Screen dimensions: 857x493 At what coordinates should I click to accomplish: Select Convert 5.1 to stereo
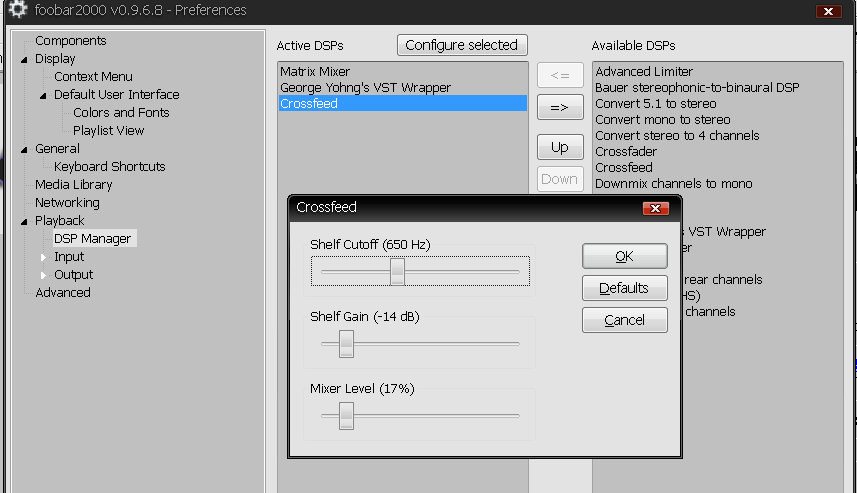[x=718, y=103]
